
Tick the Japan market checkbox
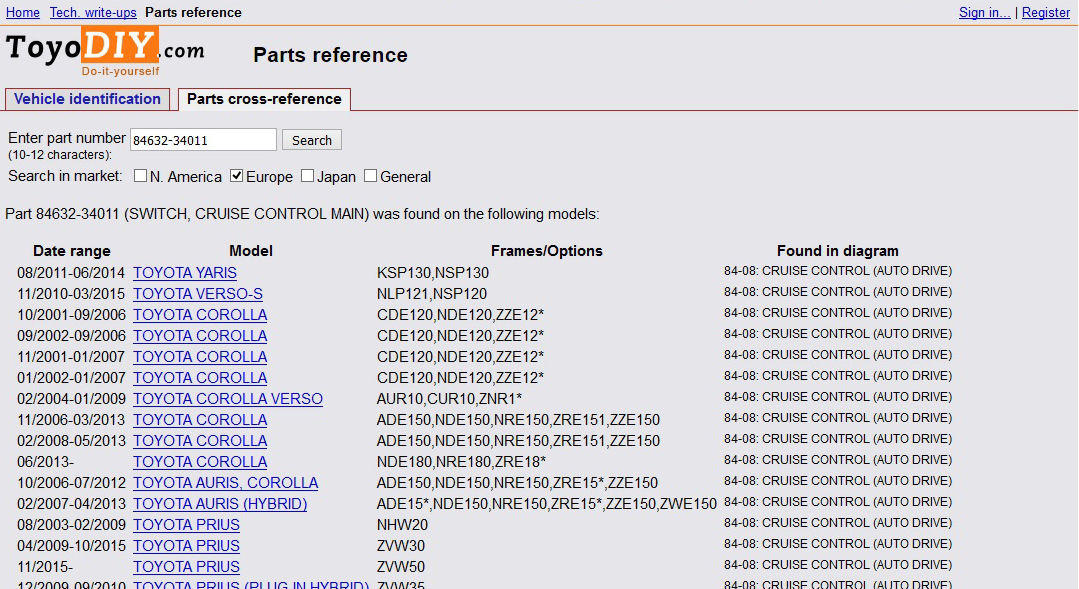[308, 176]
